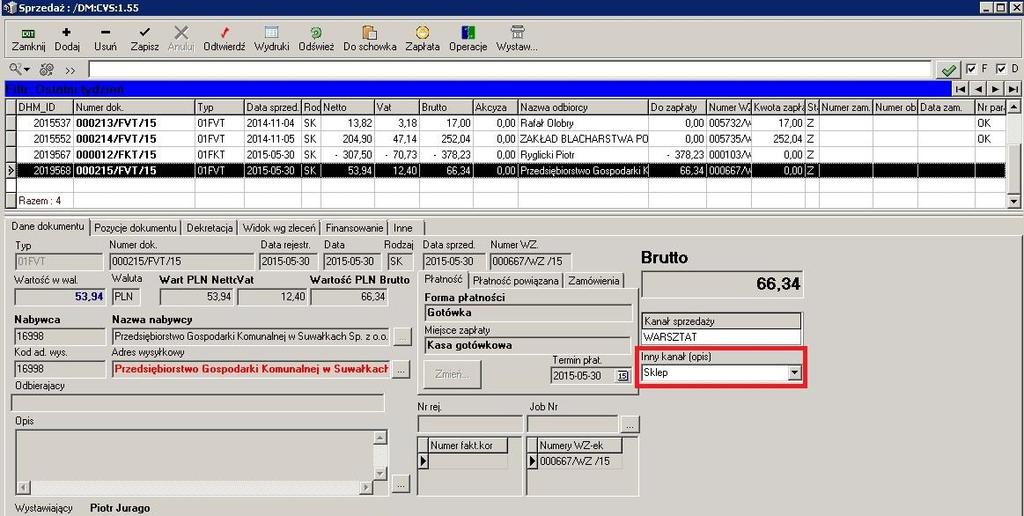Viewport: 1024px width, 516px height.
Task: Click the Nr rej. input field
Action: click(470, 423)
